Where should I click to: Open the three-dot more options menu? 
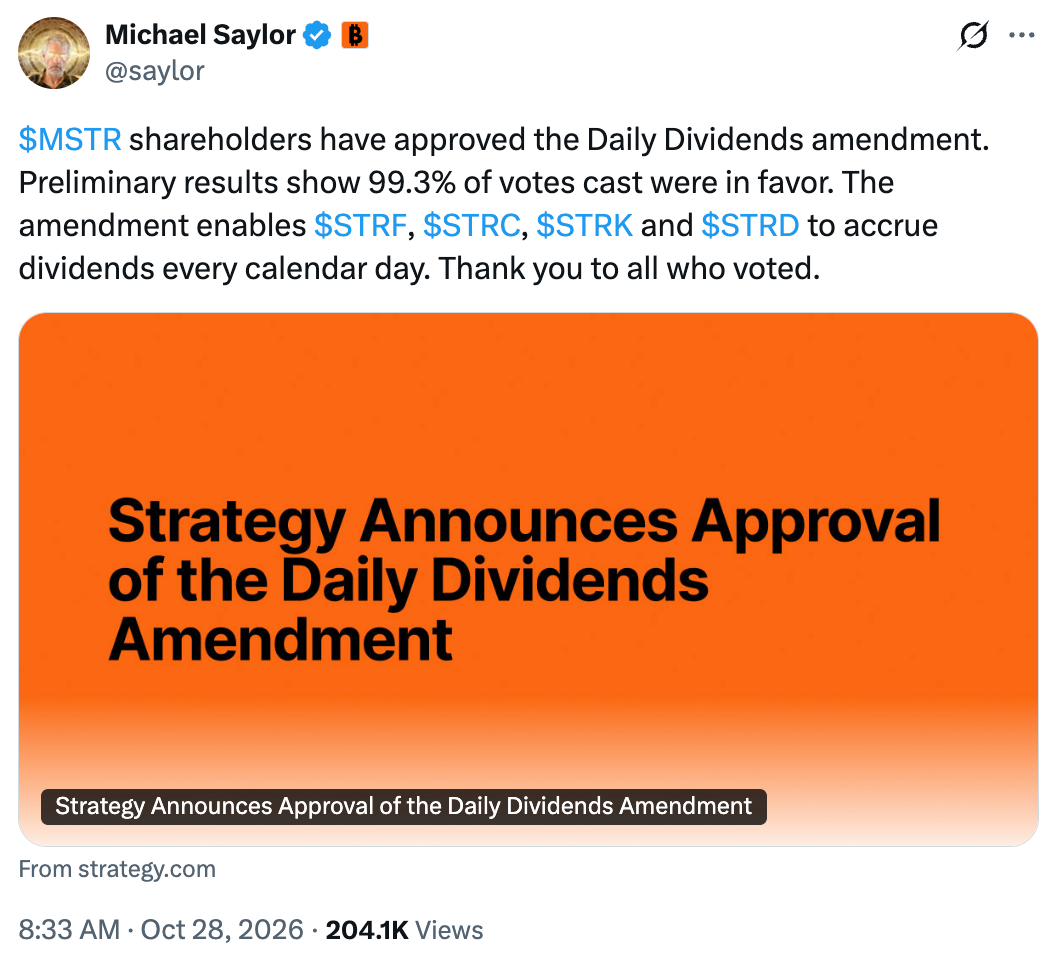tap(1021, 35)
